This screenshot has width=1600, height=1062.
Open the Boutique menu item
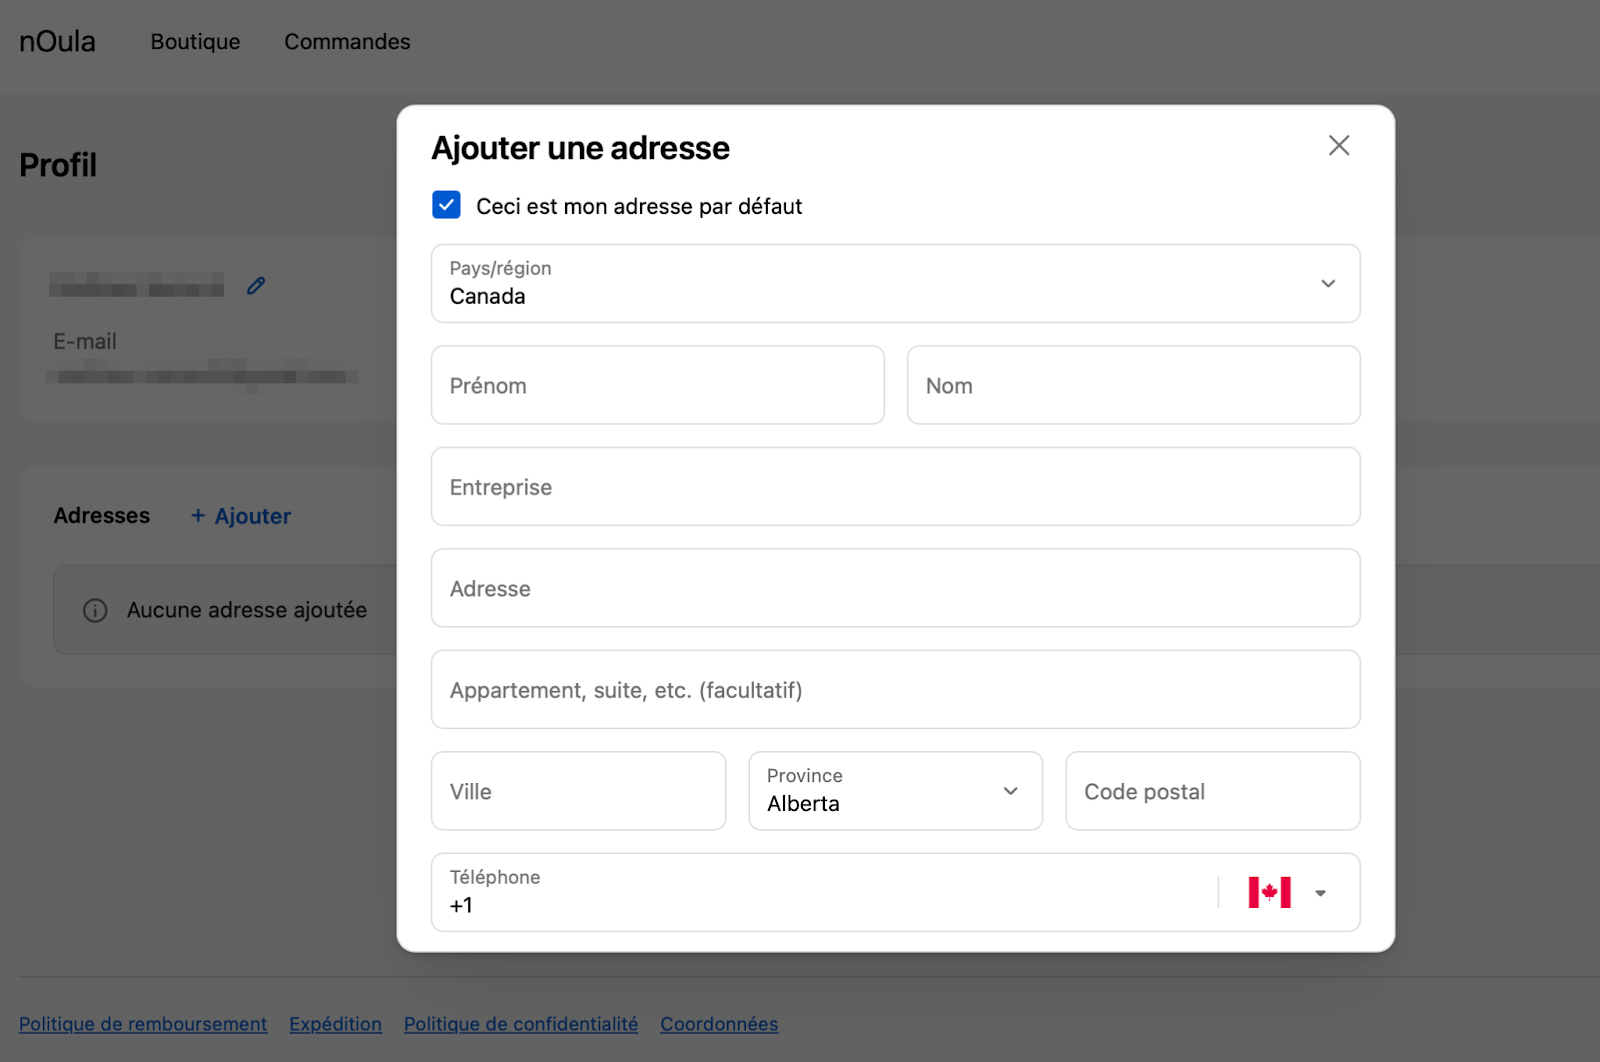pos(195,42)
